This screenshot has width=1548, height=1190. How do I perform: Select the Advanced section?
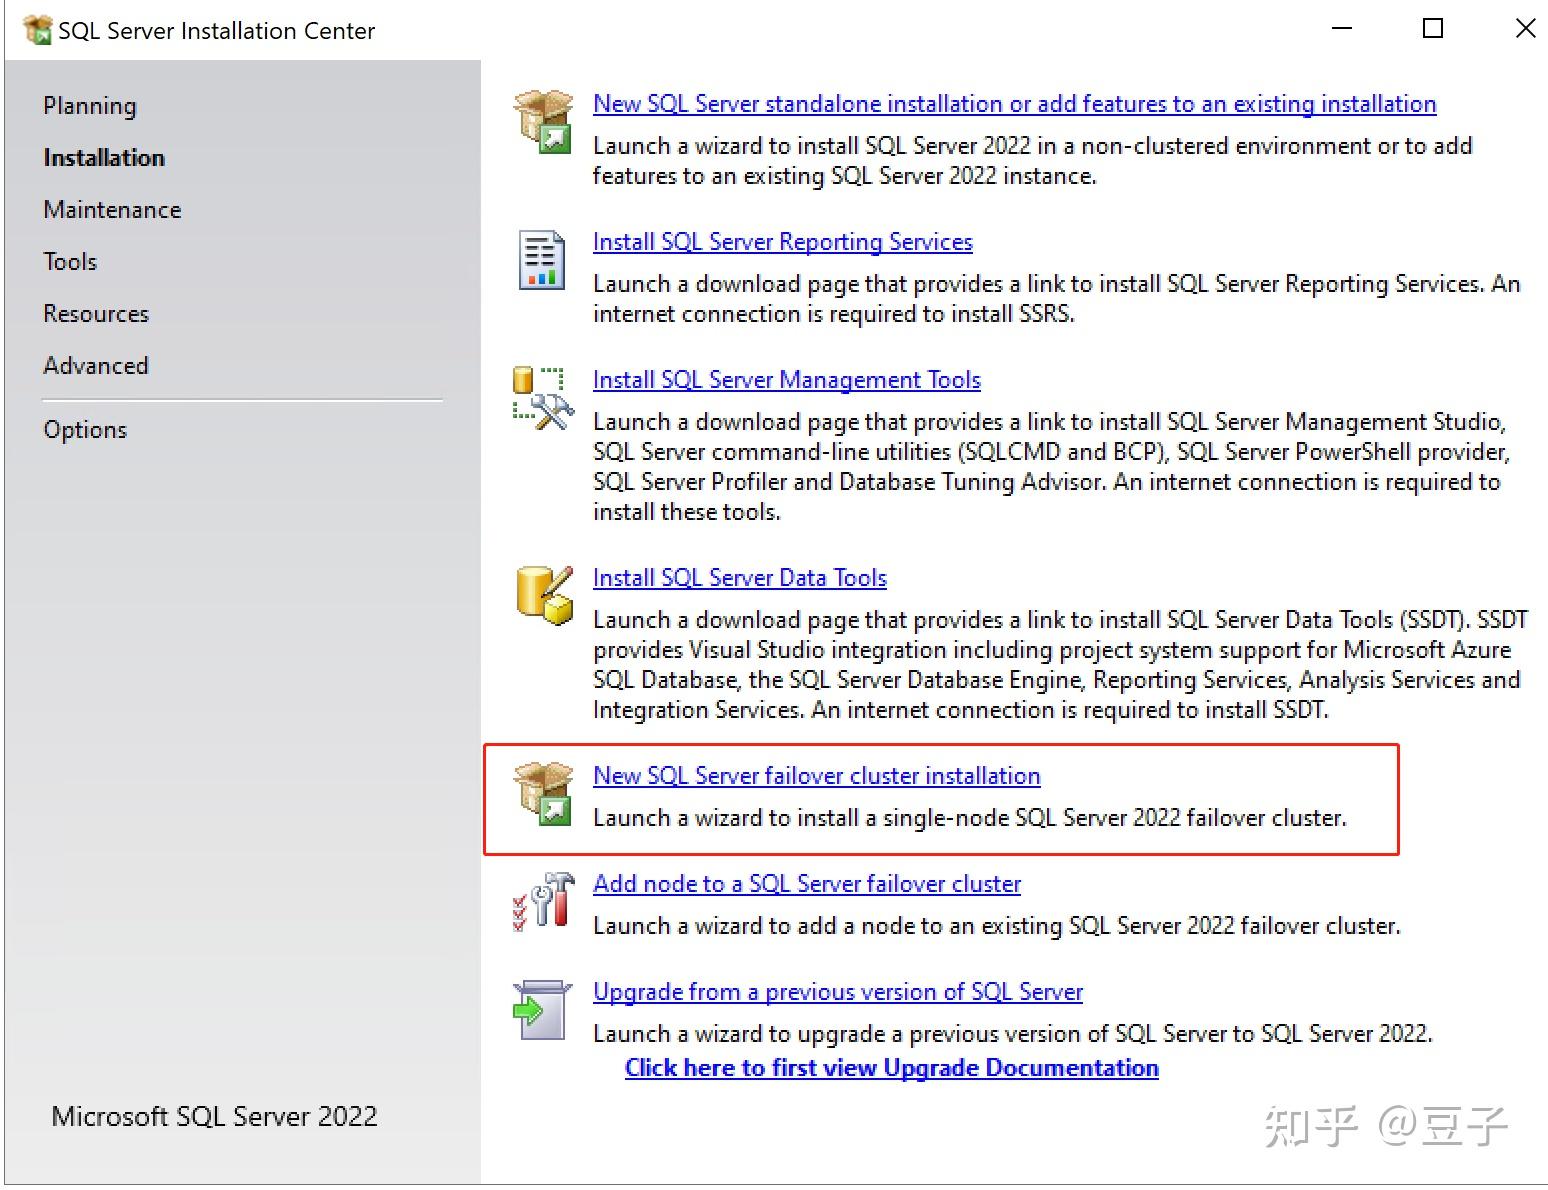pos(96,365)
